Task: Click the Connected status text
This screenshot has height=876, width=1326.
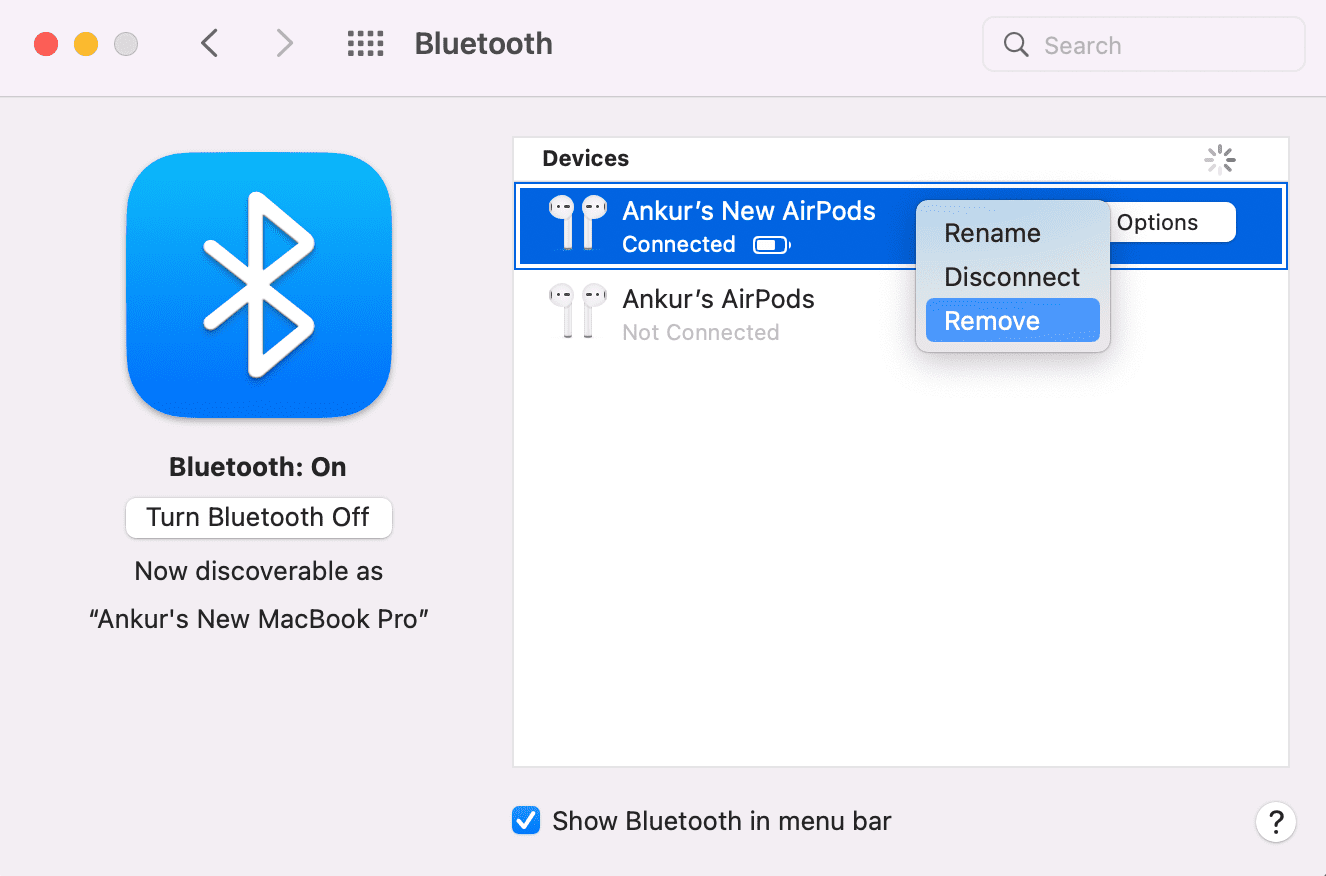Action: (x=679, y=244)
